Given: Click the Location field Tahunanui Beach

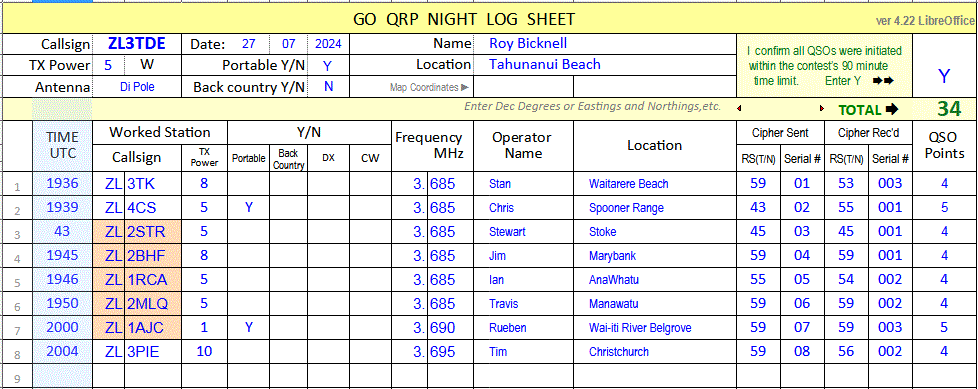Looking at the screenshot, I should 604,64.
